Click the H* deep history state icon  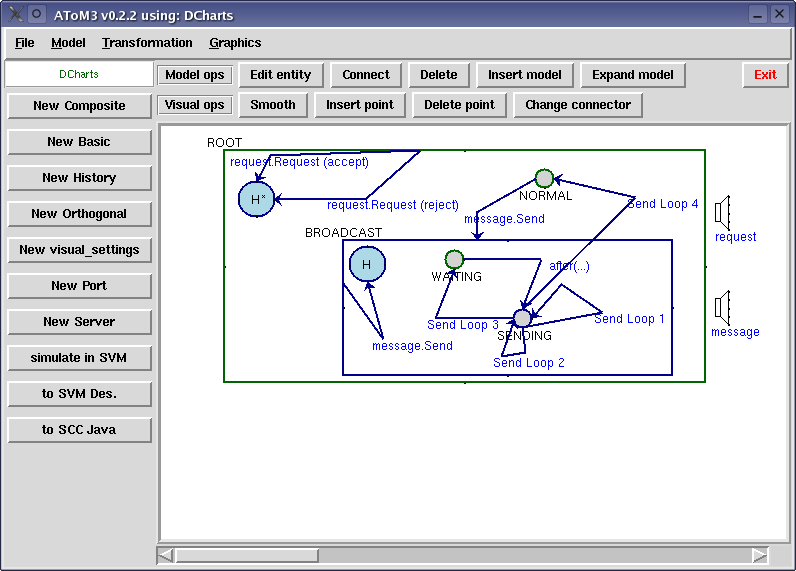(x=256, y=199)
